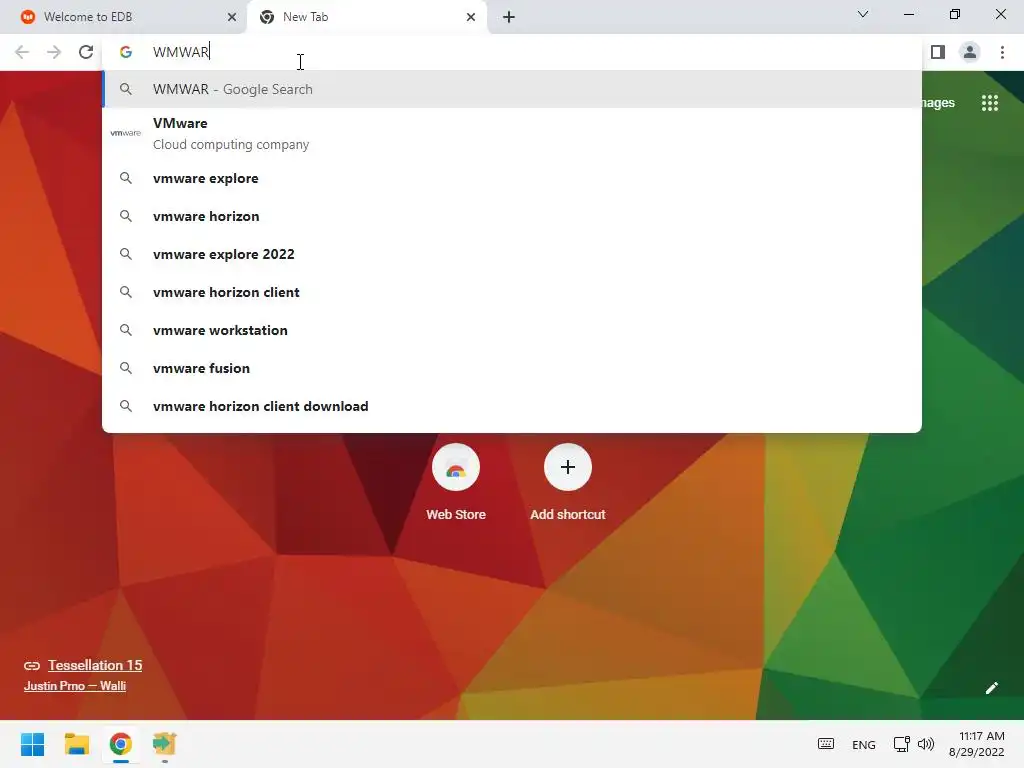Open the Chrome profile avatar menu
Screen dimensions: 1024x768
970,52
